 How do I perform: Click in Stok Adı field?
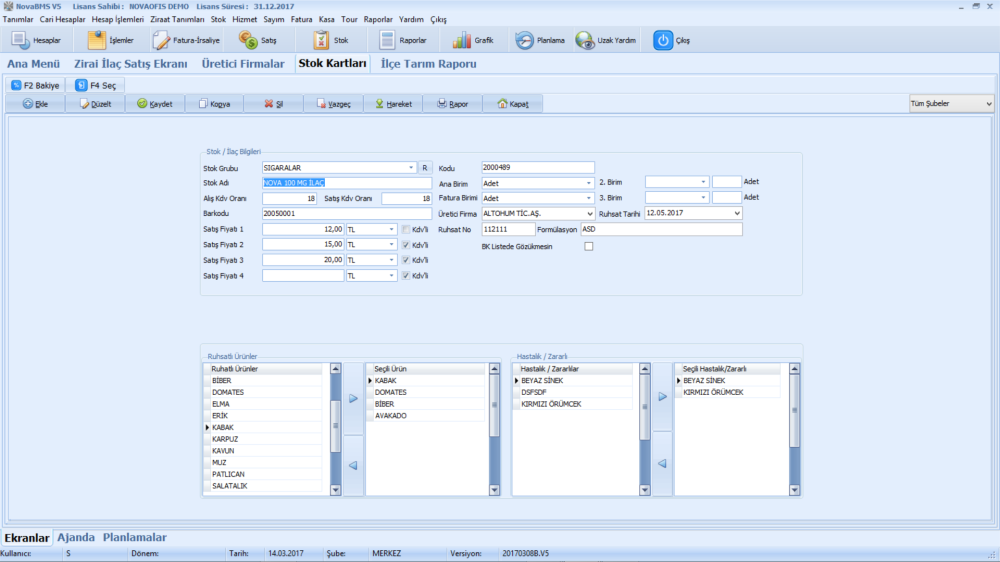pos(346,182)
